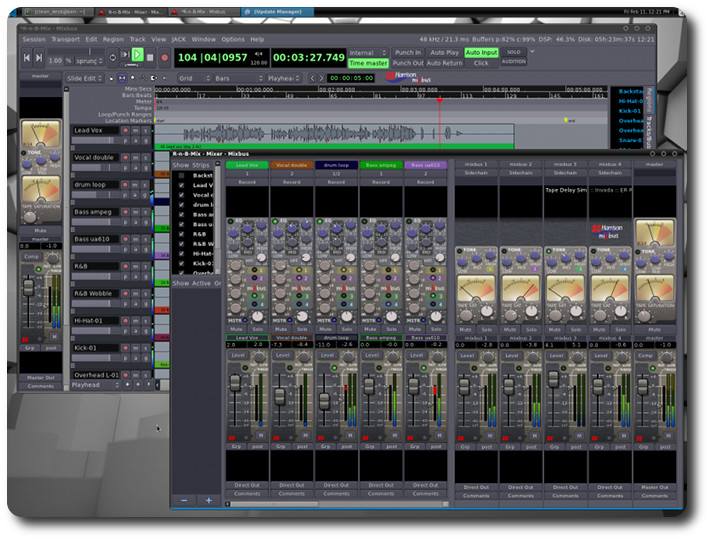Open Grid snap mode dropdown

pos(194,78)
